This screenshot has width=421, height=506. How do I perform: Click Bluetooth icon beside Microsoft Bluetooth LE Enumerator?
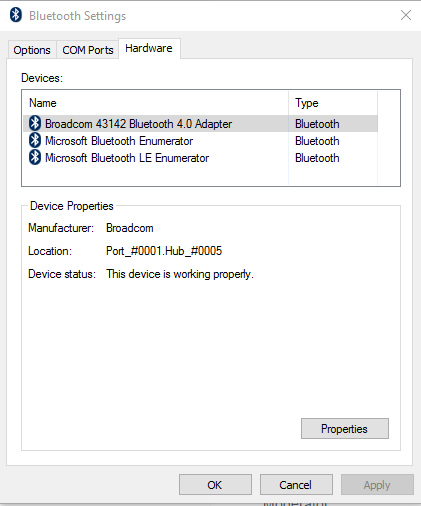pyautogui.click(x=35, y=157)
